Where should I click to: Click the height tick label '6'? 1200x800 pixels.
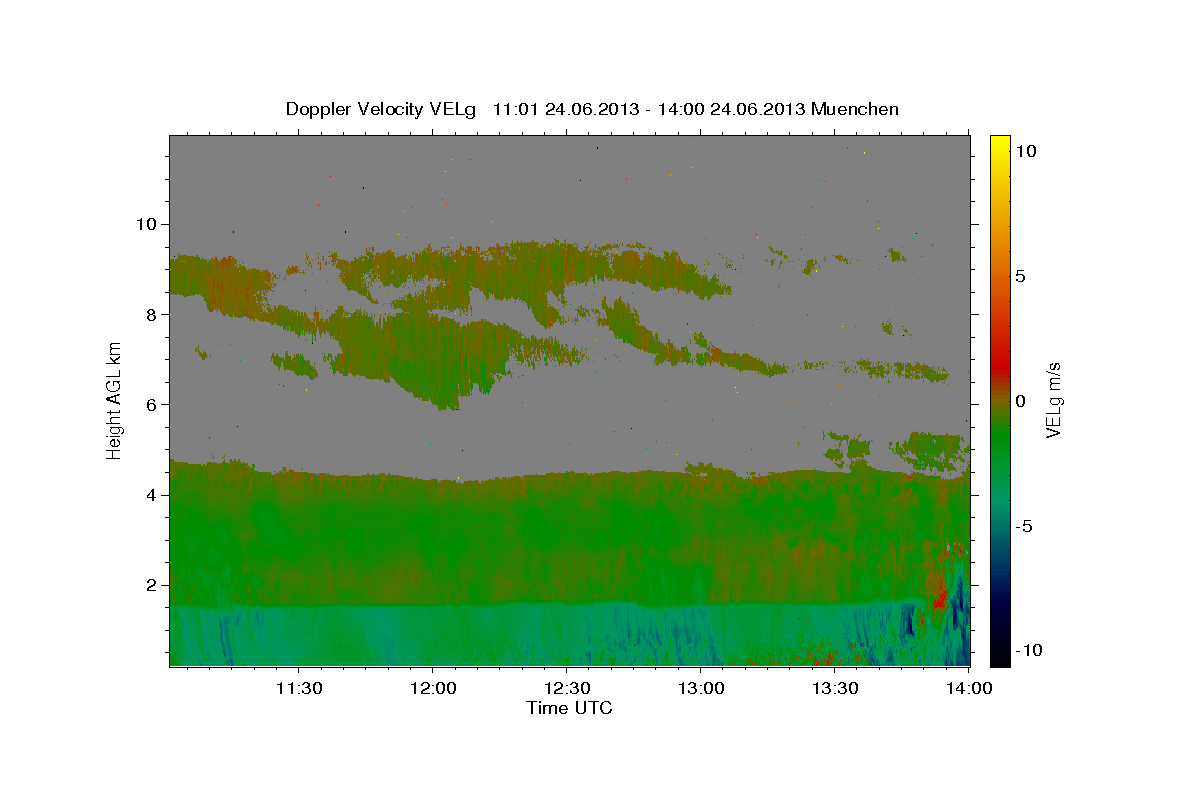(x=152, y=404)
